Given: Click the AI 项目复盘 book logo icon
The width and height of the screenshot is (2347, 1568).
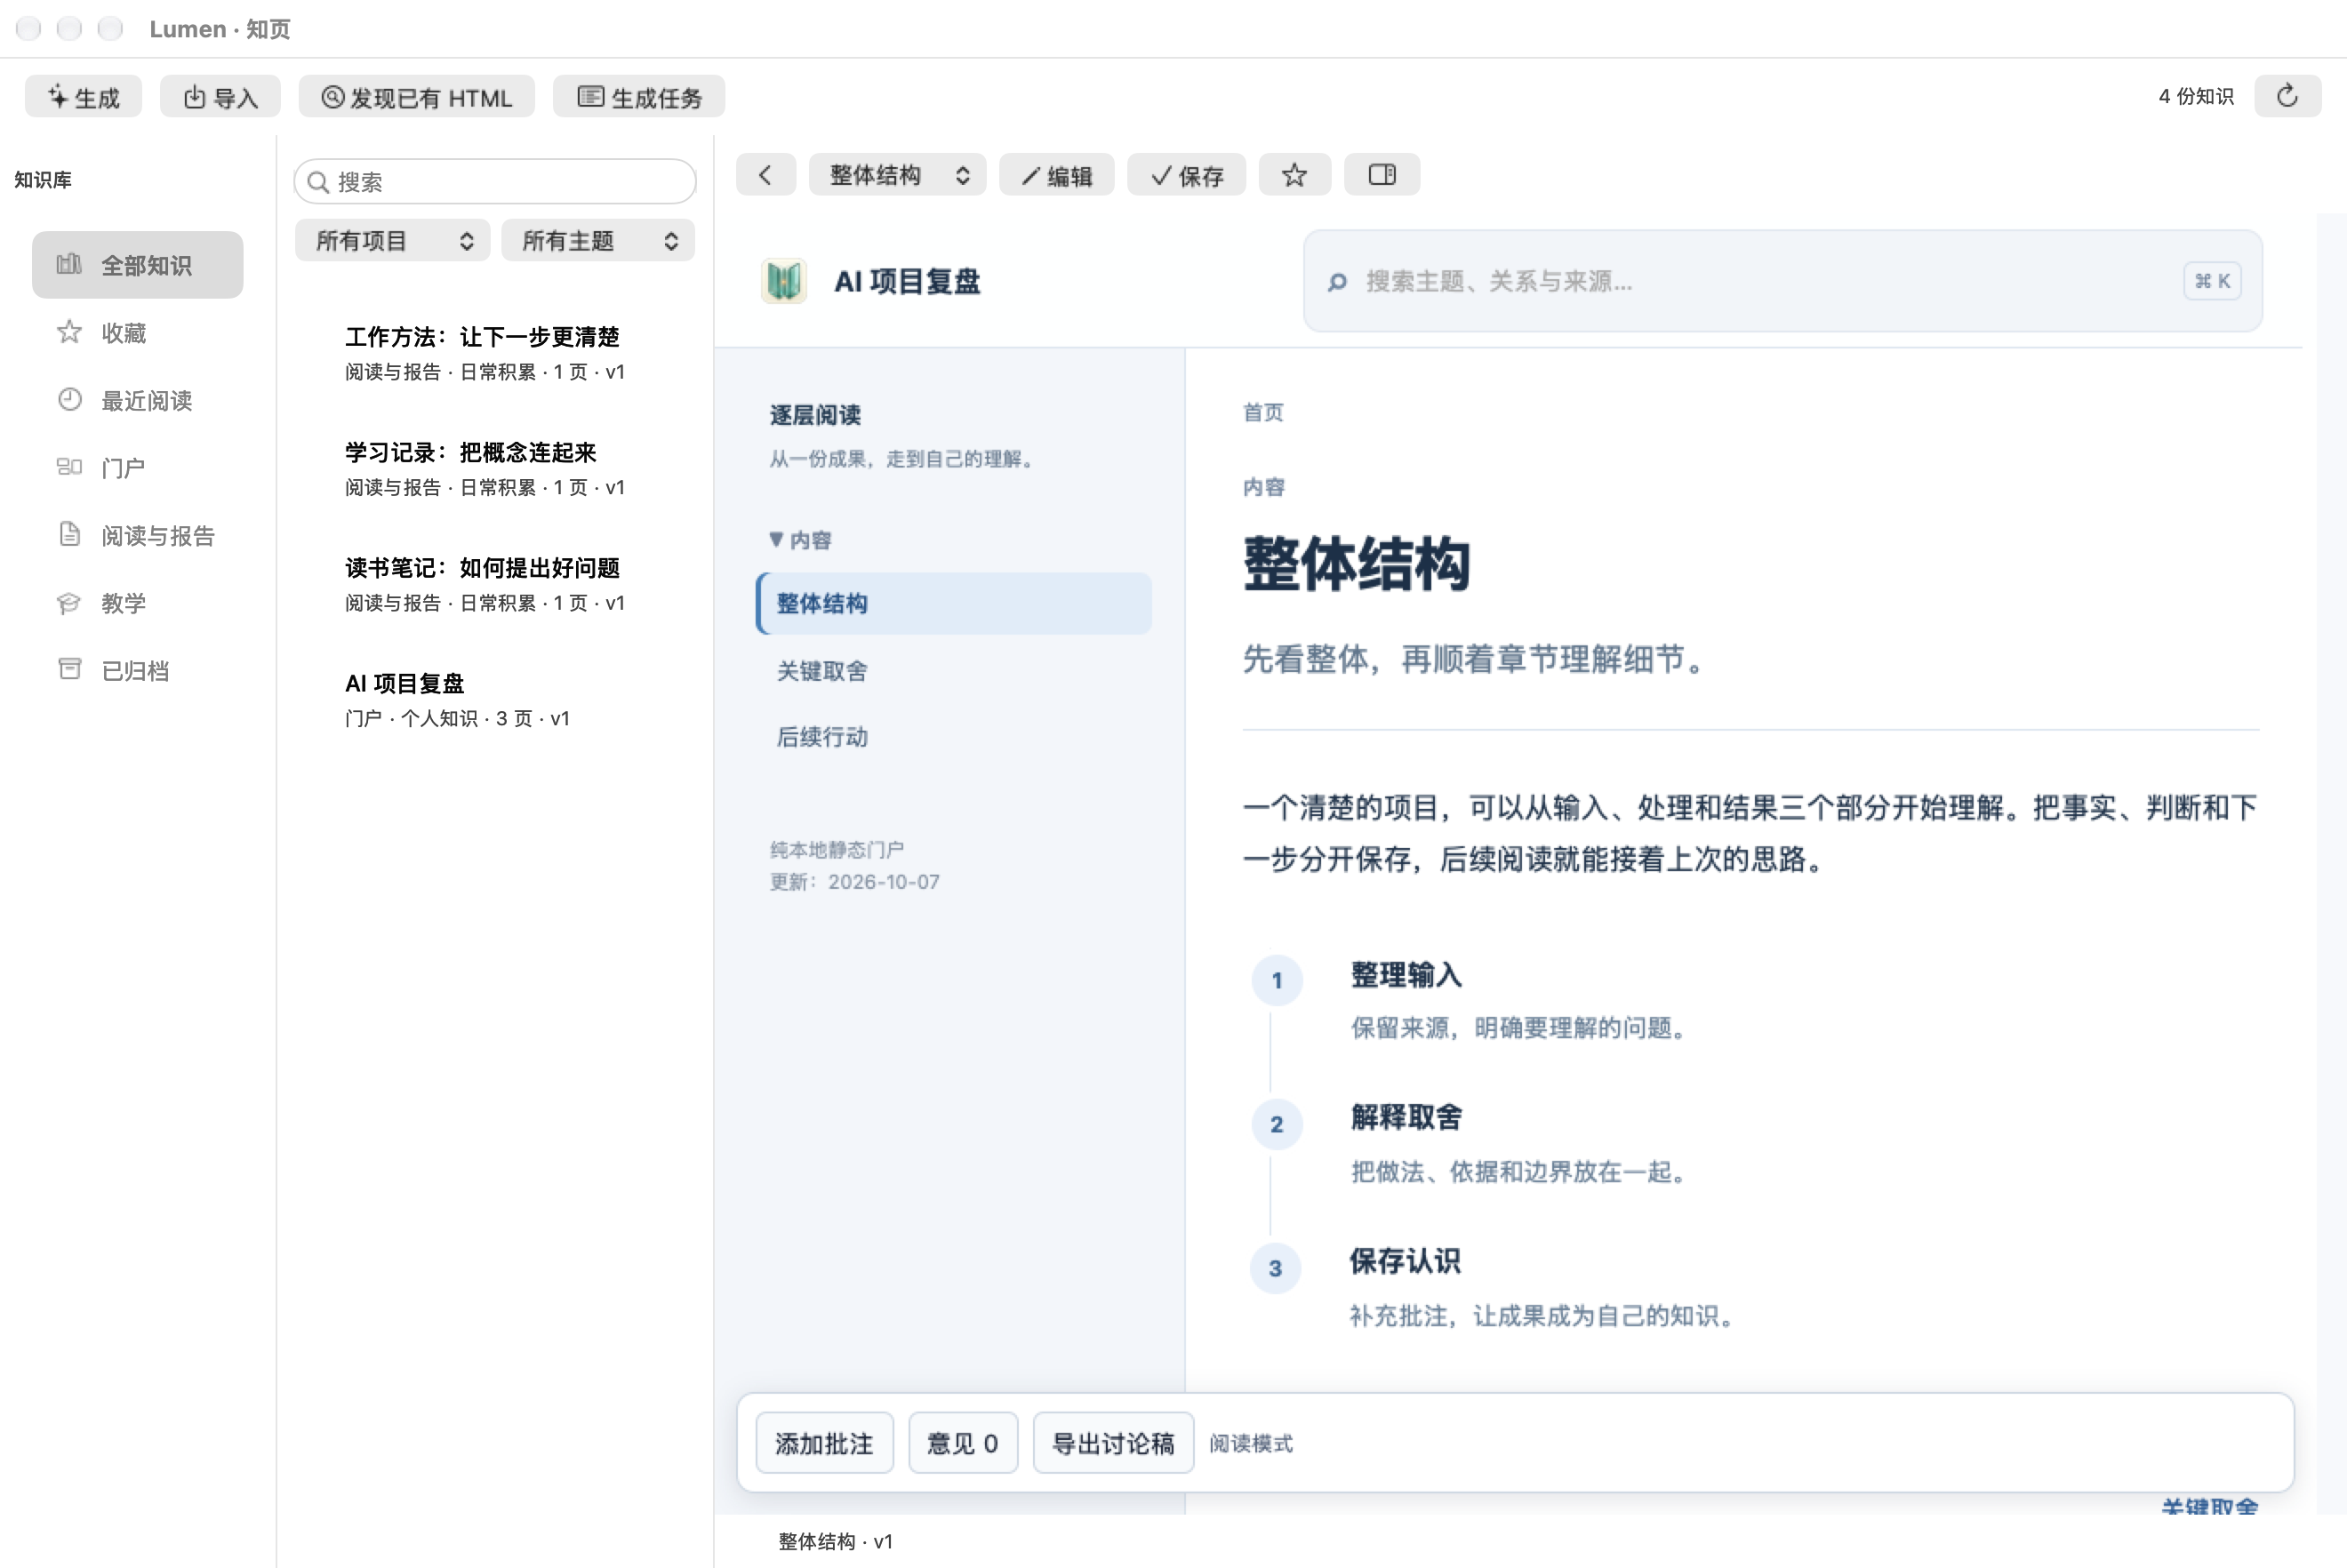Looking at the screenshot, I should tap(784, 281).
